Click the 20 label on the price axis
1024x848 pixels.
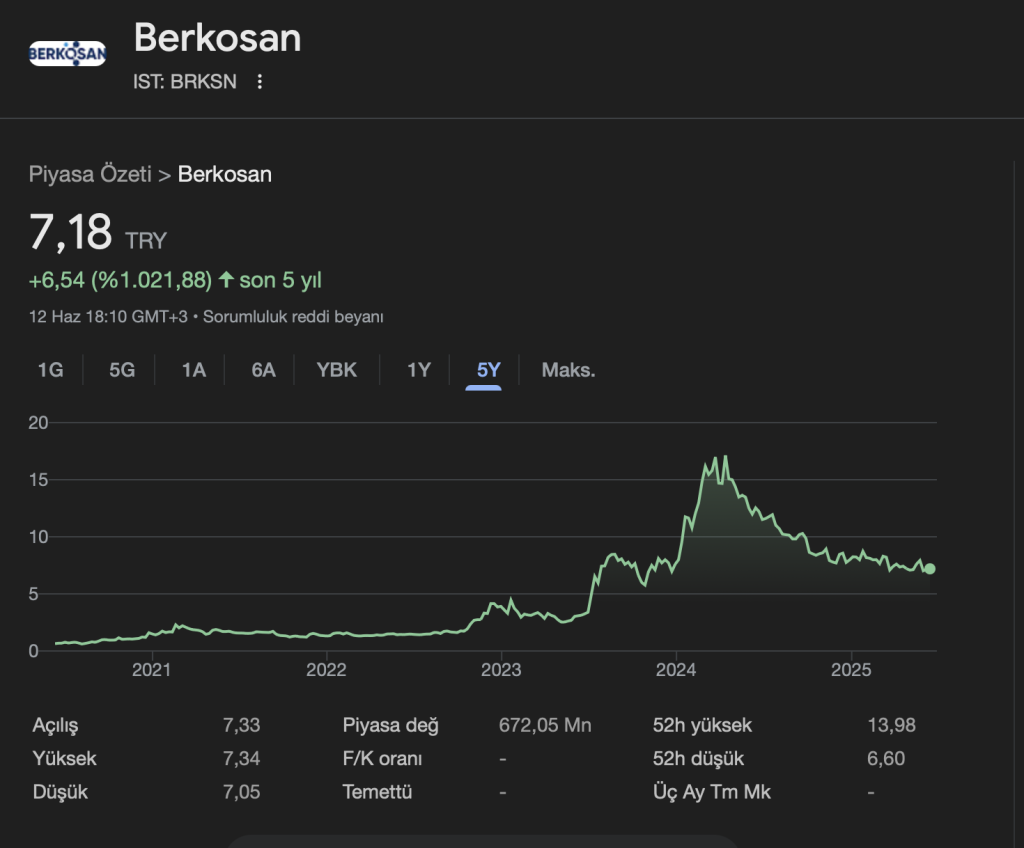coord(38,423)
